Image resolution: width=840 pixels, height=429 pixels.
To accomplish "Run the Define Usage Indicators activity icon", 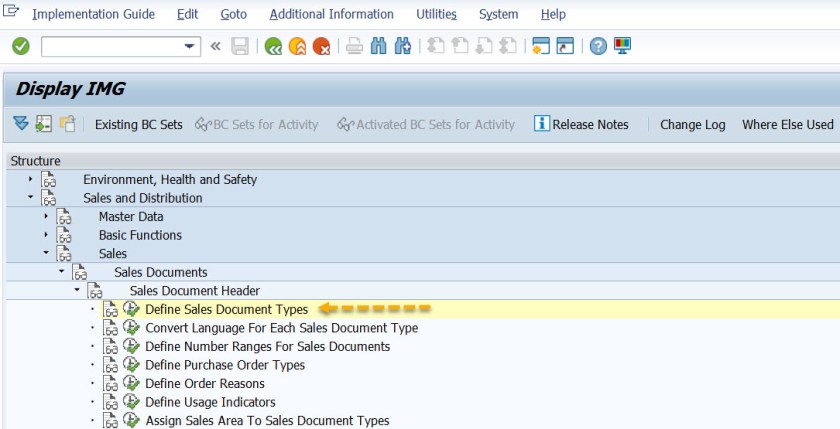I will 131,402.
